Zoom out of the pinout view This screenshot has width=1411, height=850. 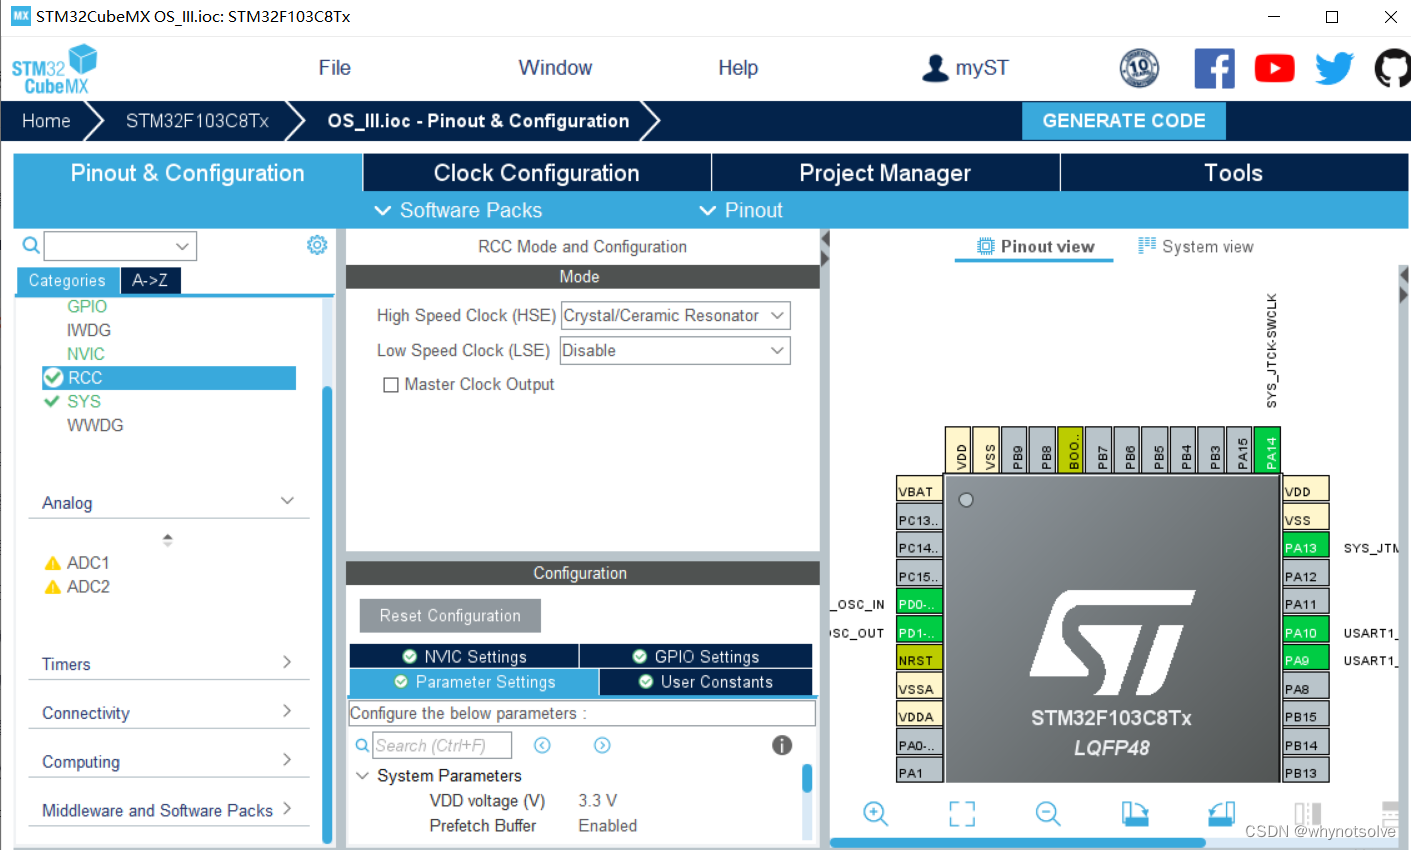coord(1048,814)
